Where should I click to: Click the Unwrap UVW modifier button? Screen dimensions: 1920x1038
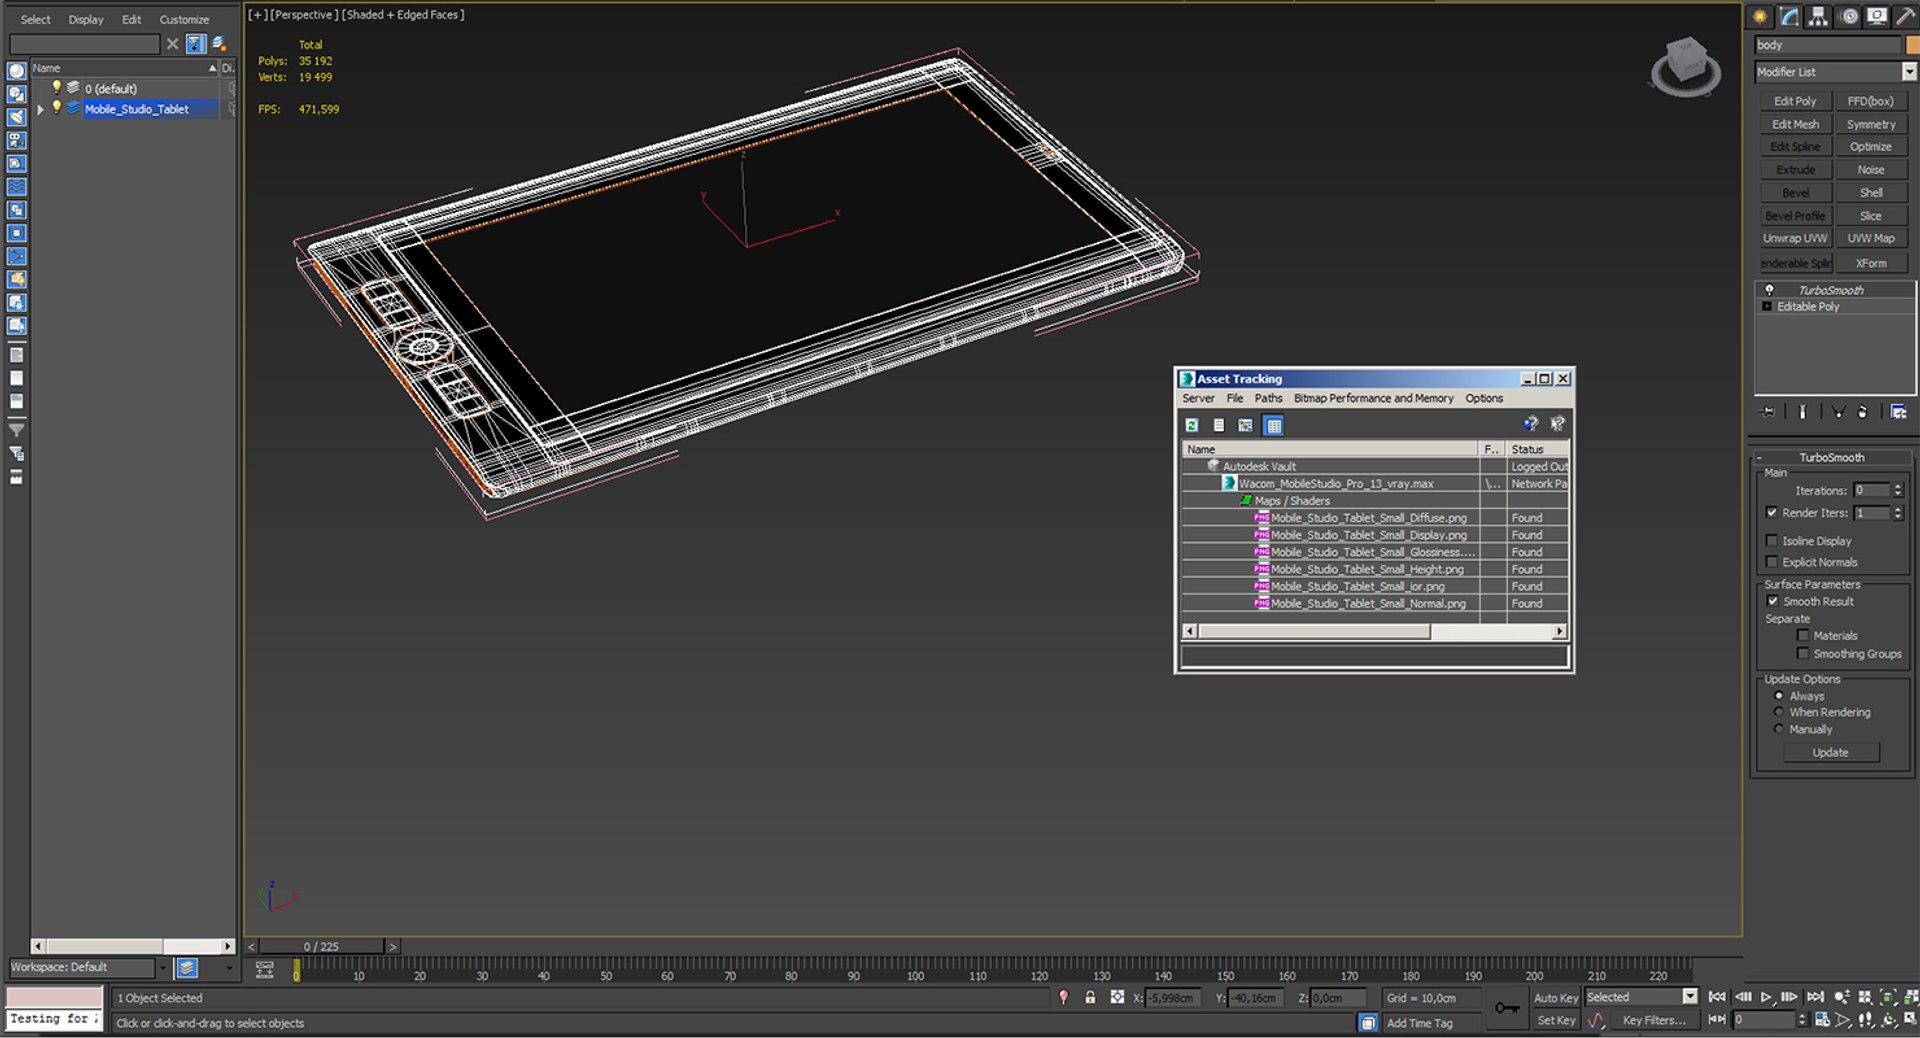(1795, 238)
